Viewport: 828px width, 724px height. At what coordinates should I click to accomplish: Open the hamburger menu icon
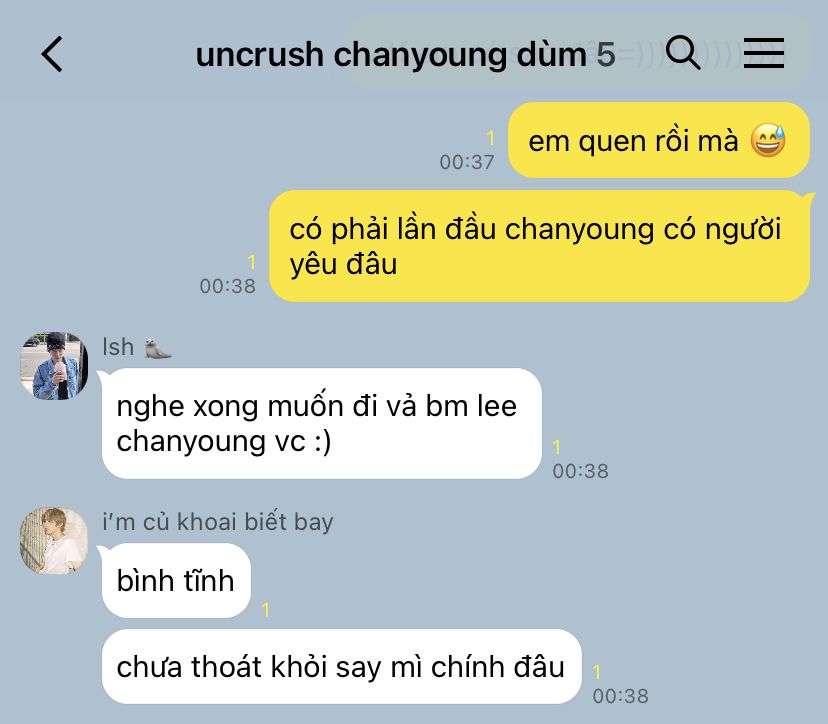[x=764, y=53]
